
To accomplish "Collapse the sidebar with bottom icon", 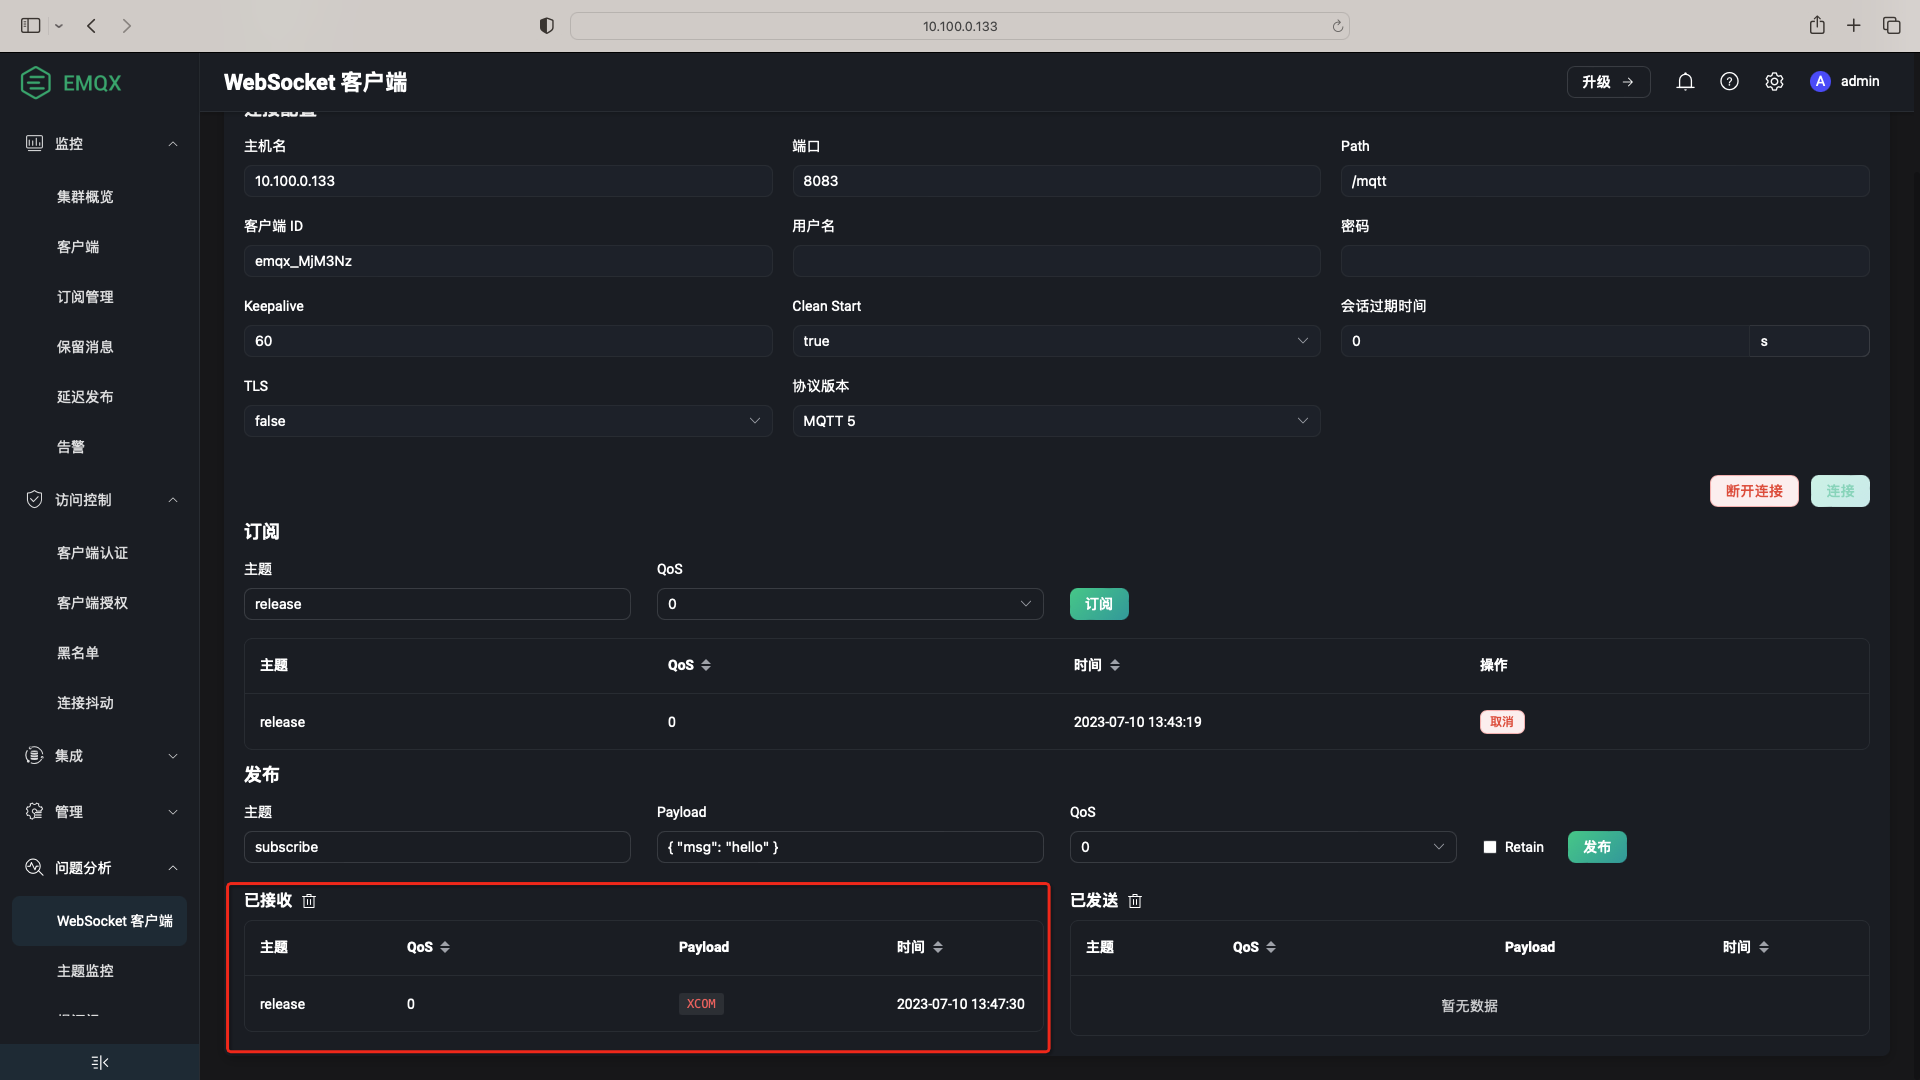I will 99,1062.
